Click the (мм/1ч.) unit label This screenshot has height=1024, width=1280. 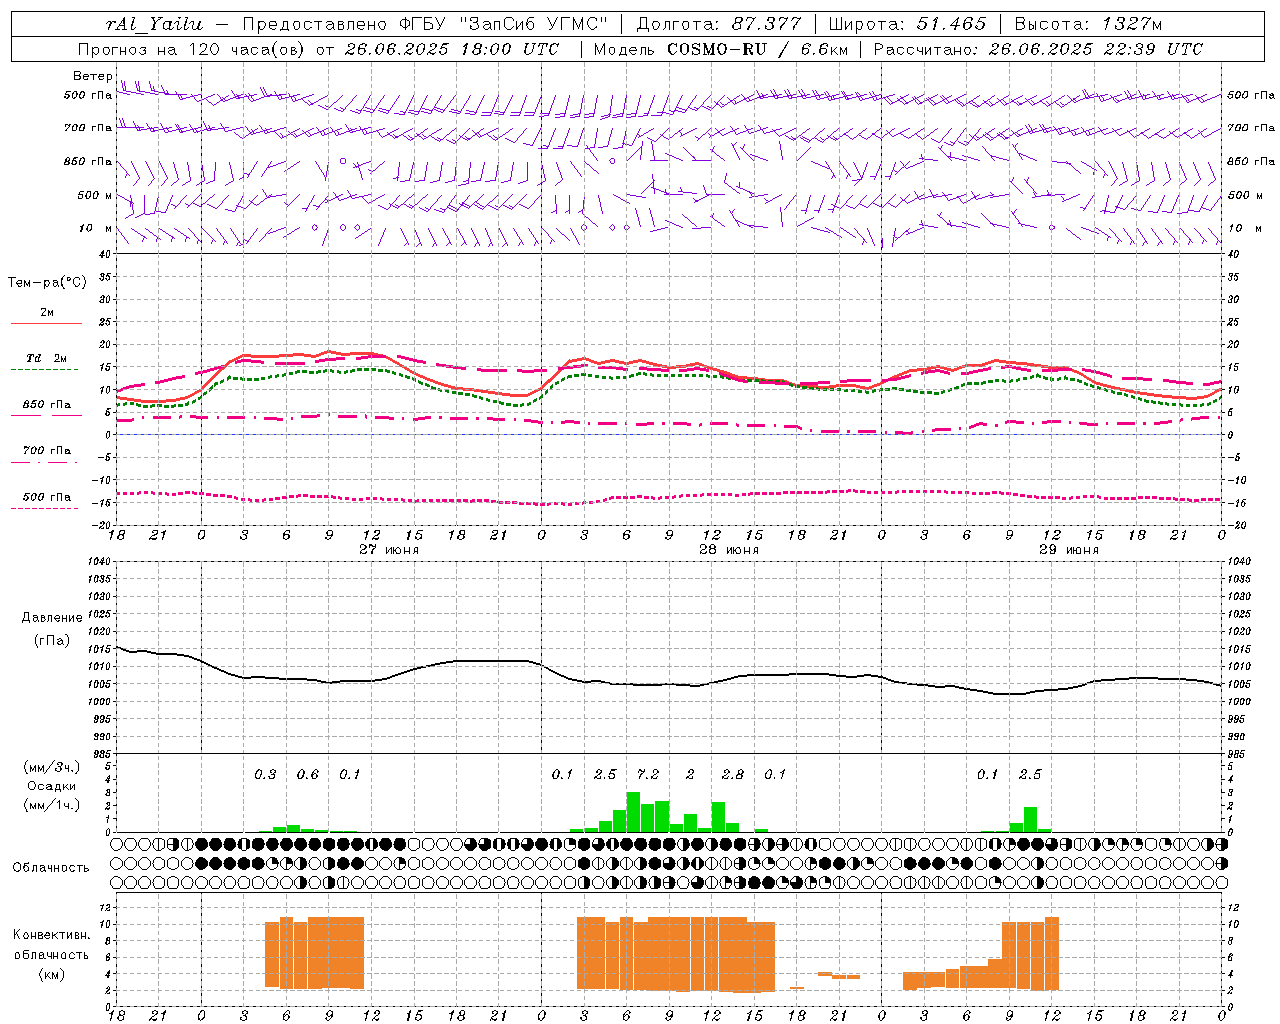(x=51, y=805)
